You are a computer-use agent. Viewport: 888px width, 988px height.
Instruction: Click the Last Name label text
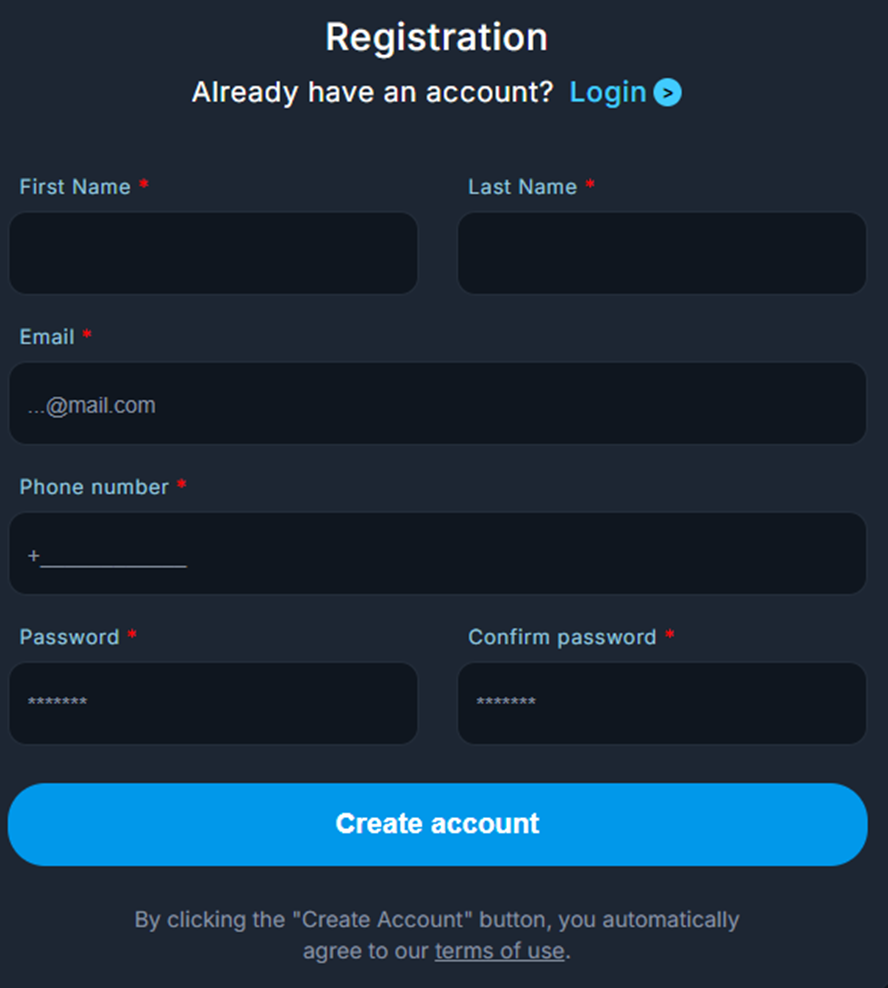pos(522,187)
